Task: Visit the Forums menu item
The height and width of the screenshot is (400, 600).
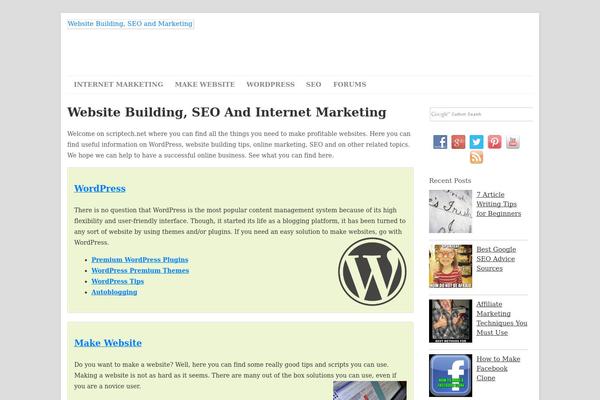Action: click(x=350, y=84)
